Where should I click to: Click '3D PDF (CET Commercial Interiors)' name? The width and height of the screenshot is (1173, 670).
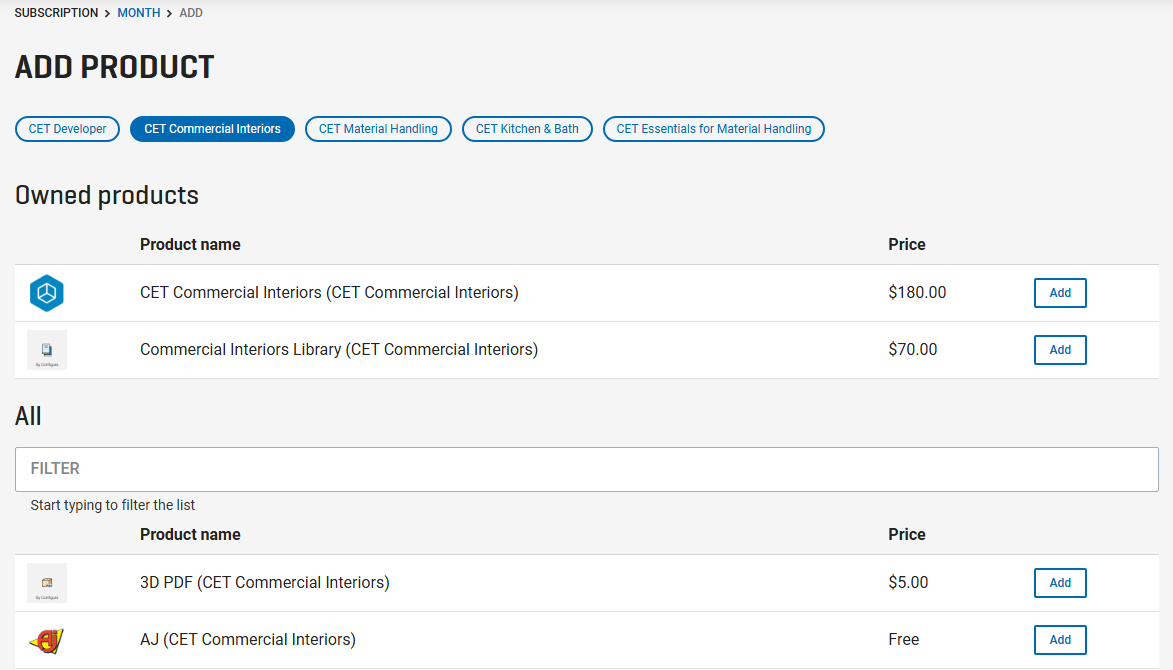[265, 583]
